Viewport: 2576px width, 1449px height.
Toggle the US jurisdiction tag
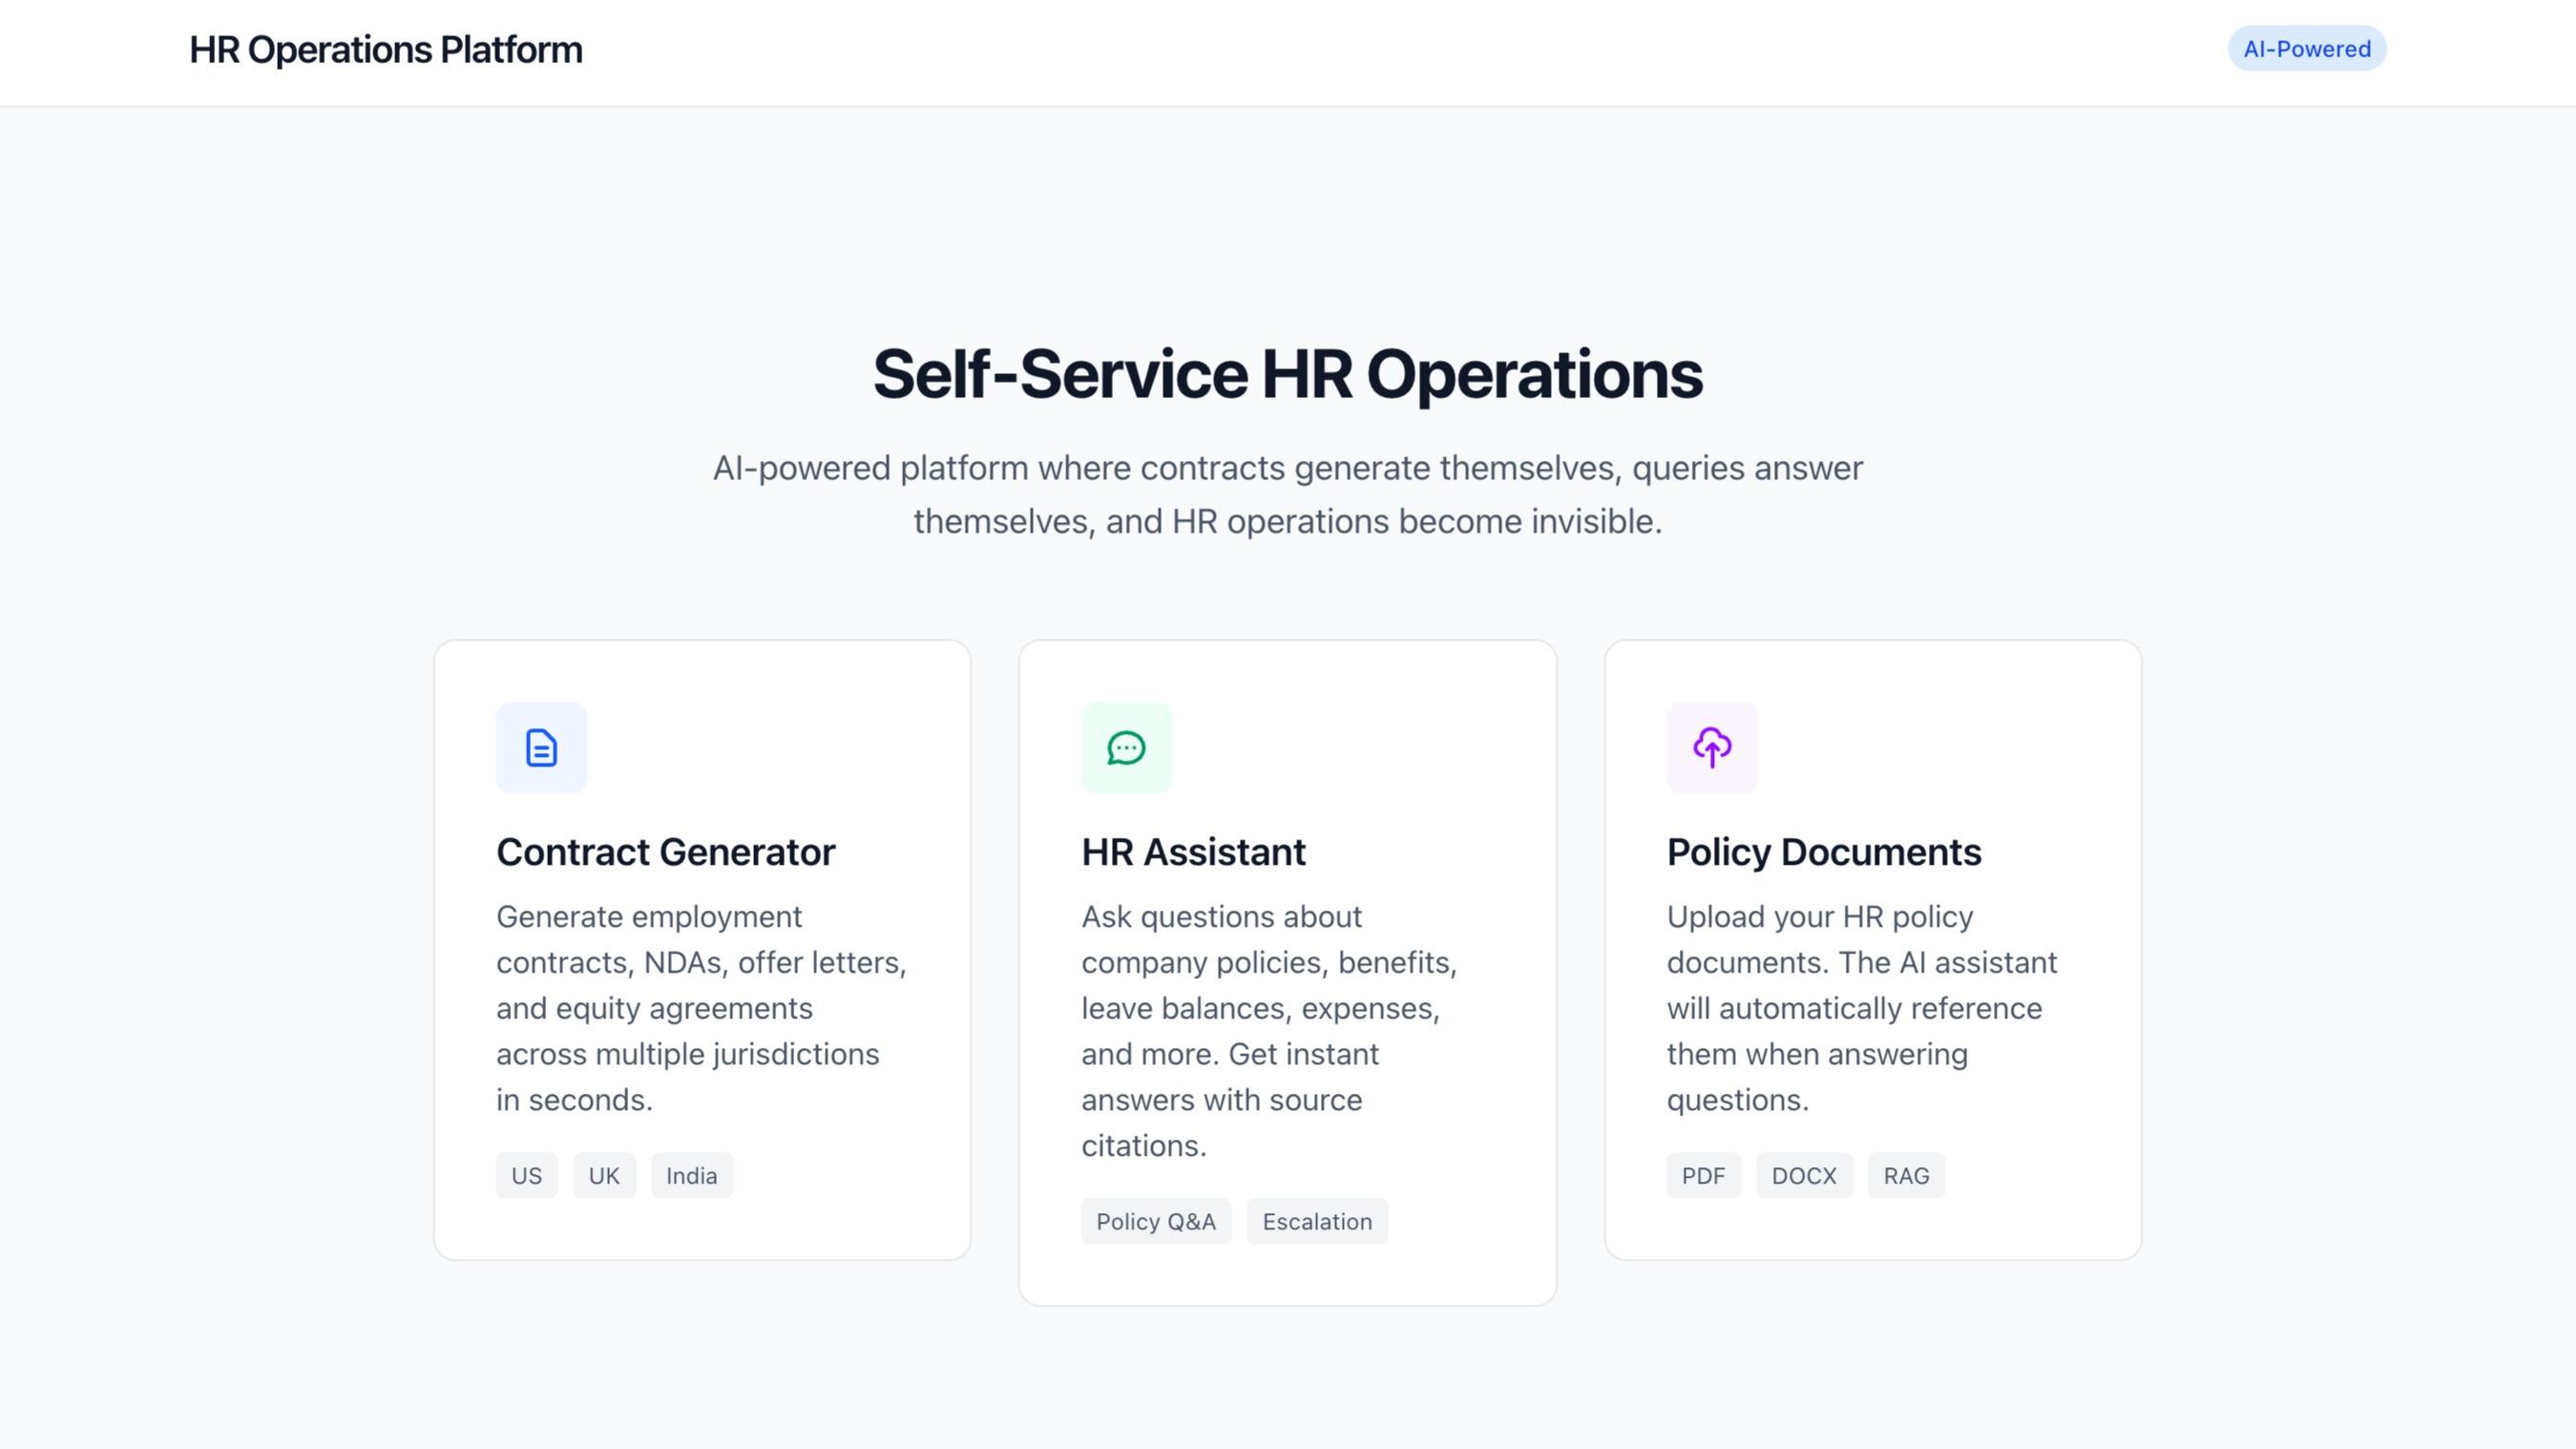[x=526, y=1175]
